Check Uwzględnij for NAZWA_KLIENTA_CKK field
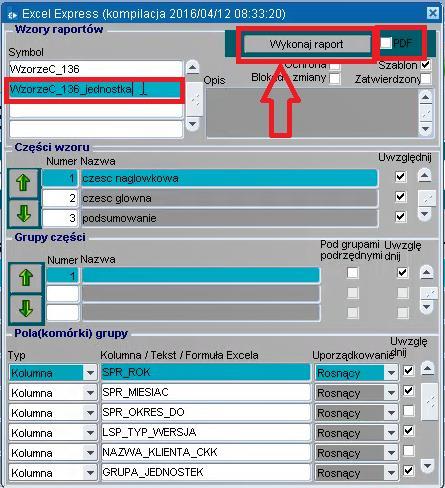Screen dimensions: 445x488 coord(409,450)
